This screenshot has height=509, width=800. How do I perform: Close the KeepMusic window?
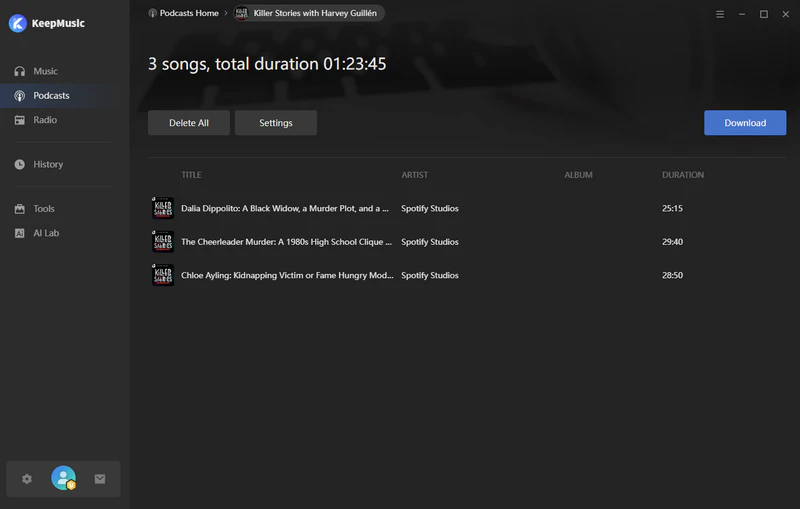(x=786, y=14)
